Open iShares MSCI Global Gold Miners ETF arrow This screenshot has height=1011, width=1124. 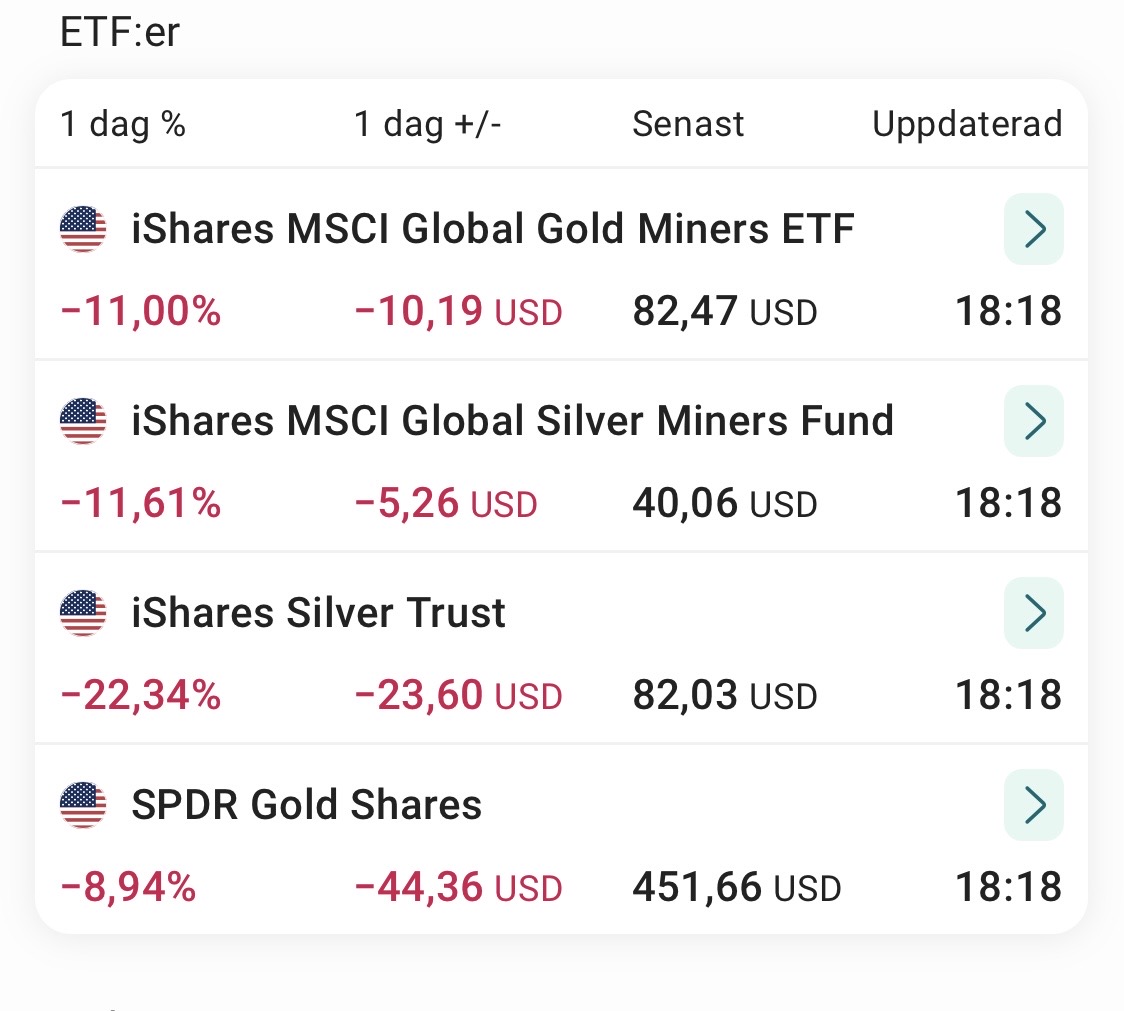point(1033,230)
